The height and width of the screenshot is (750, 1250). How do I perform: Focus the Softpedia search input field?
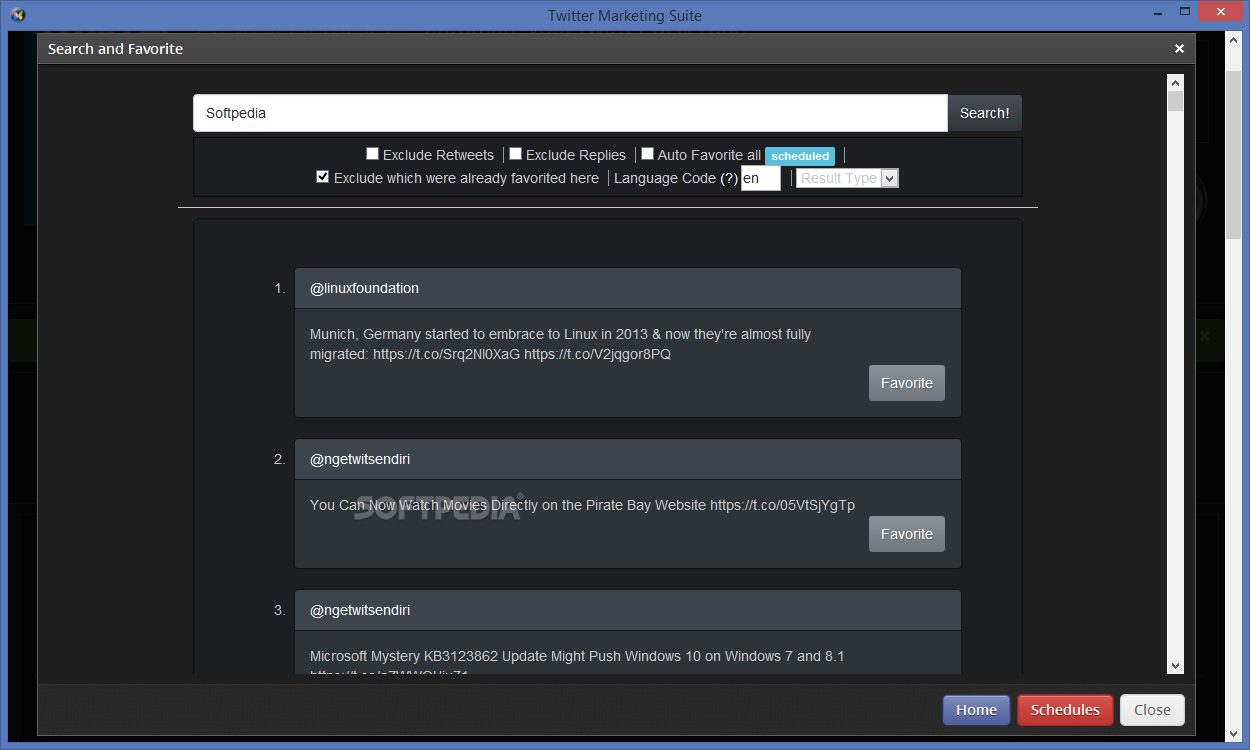[570, 113]
